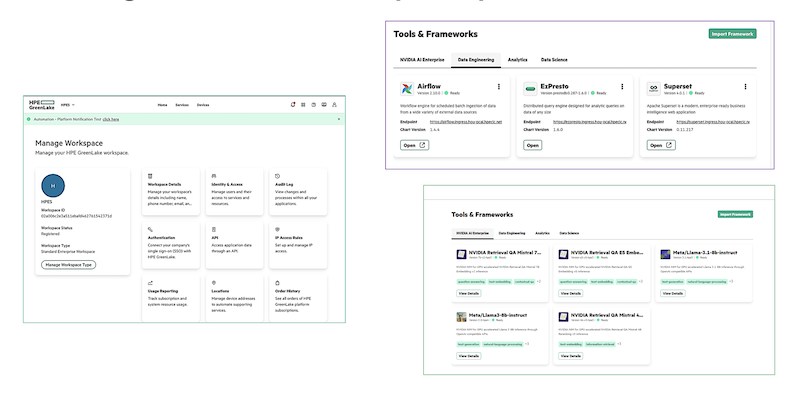Open the apps grid icon in GreenLake header

[303, 105]
